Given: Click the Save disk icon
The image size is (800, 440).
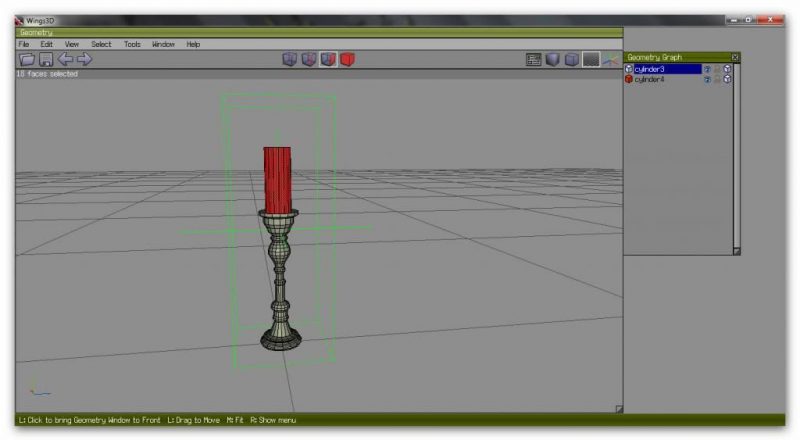Looking at the screenshot, I should (45, 59).
